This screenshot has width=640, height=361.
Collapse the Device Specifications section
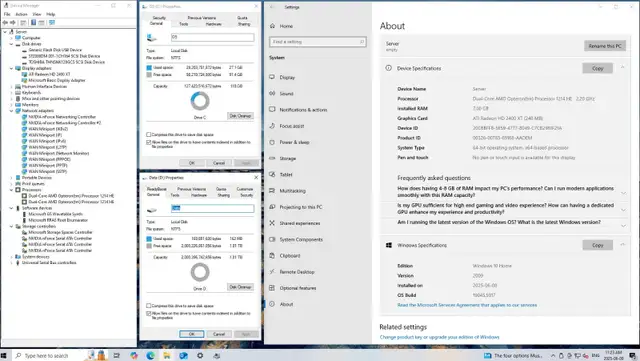click(x=623, y=68)
